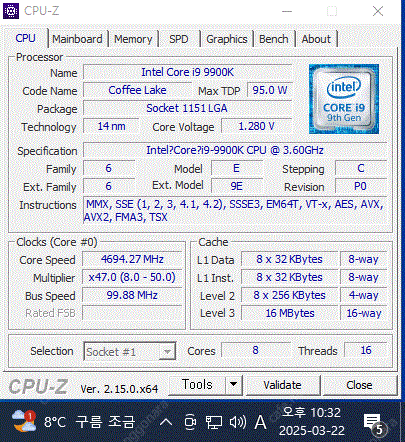
Task: Click the Validate button
Action: (282, 385)
